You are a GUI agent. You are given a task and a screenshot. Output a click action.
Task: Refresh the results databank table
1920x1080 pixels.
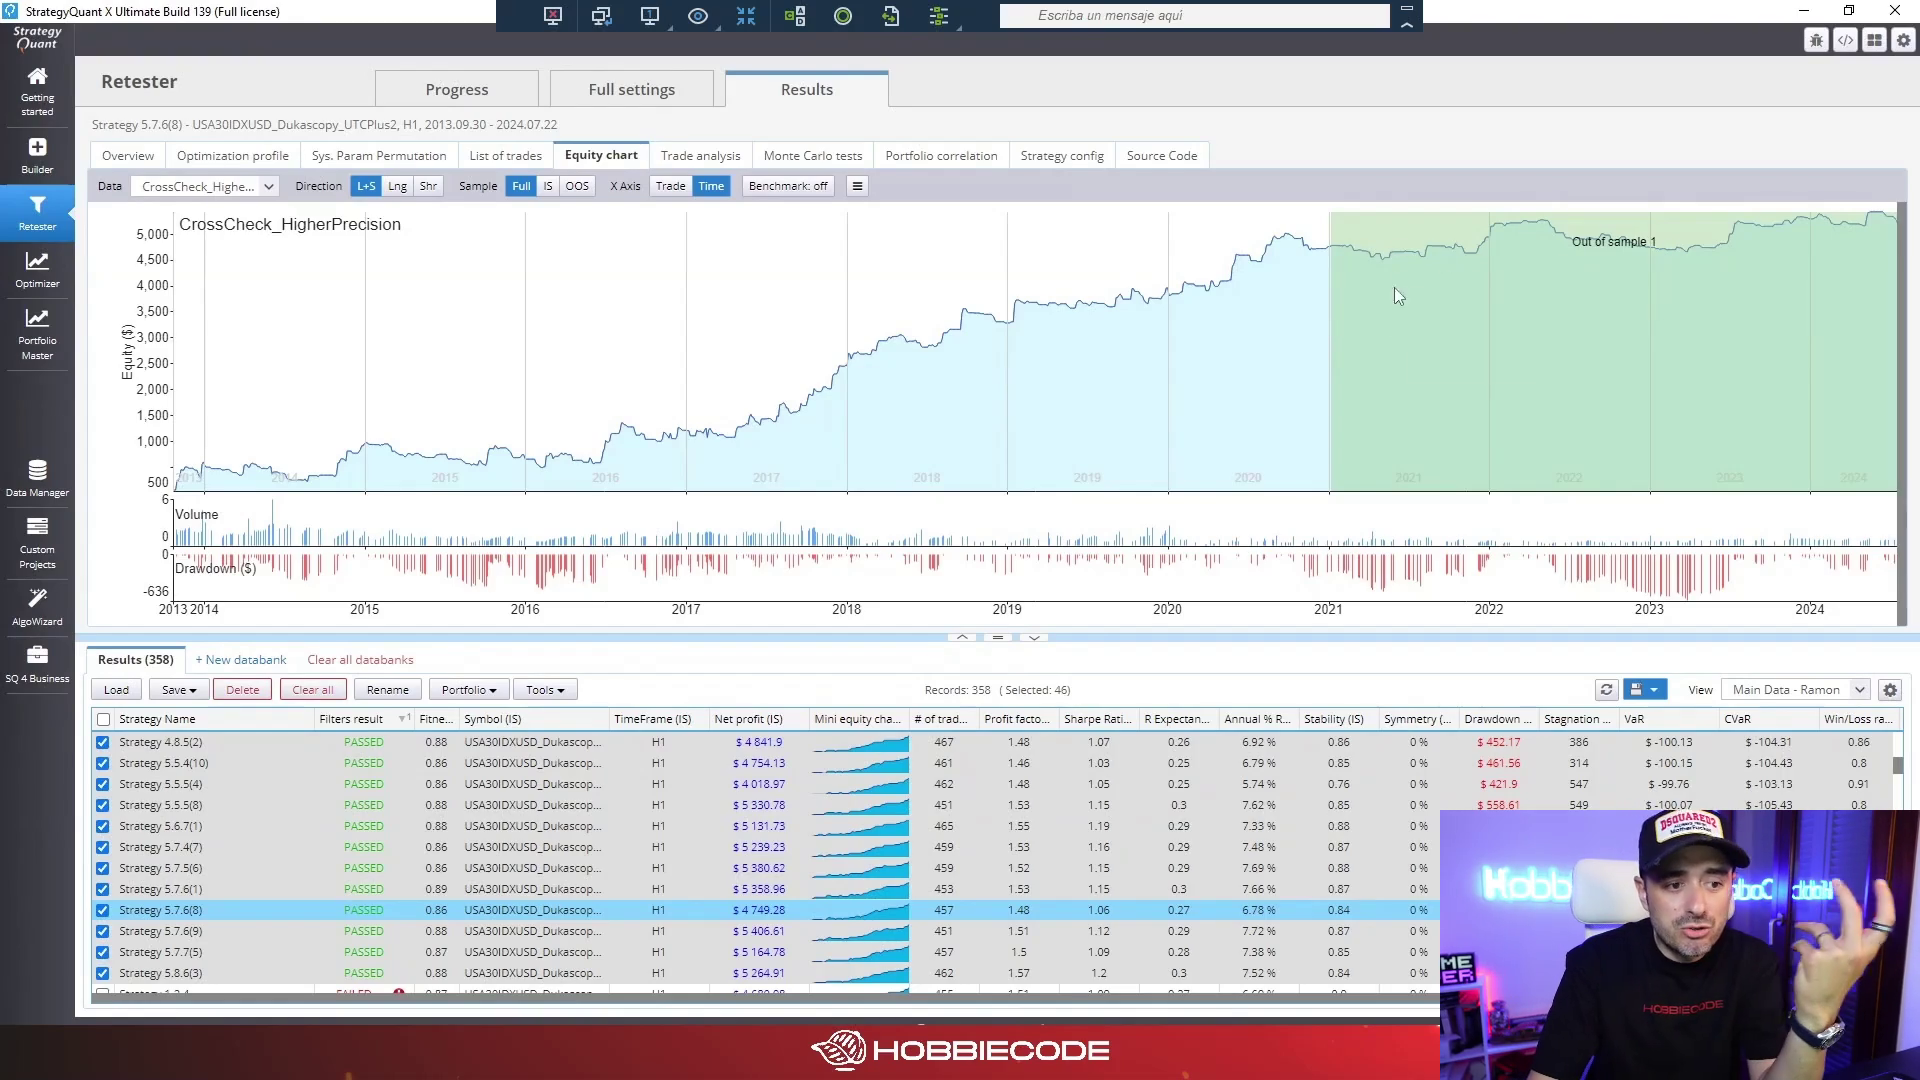1606,690
